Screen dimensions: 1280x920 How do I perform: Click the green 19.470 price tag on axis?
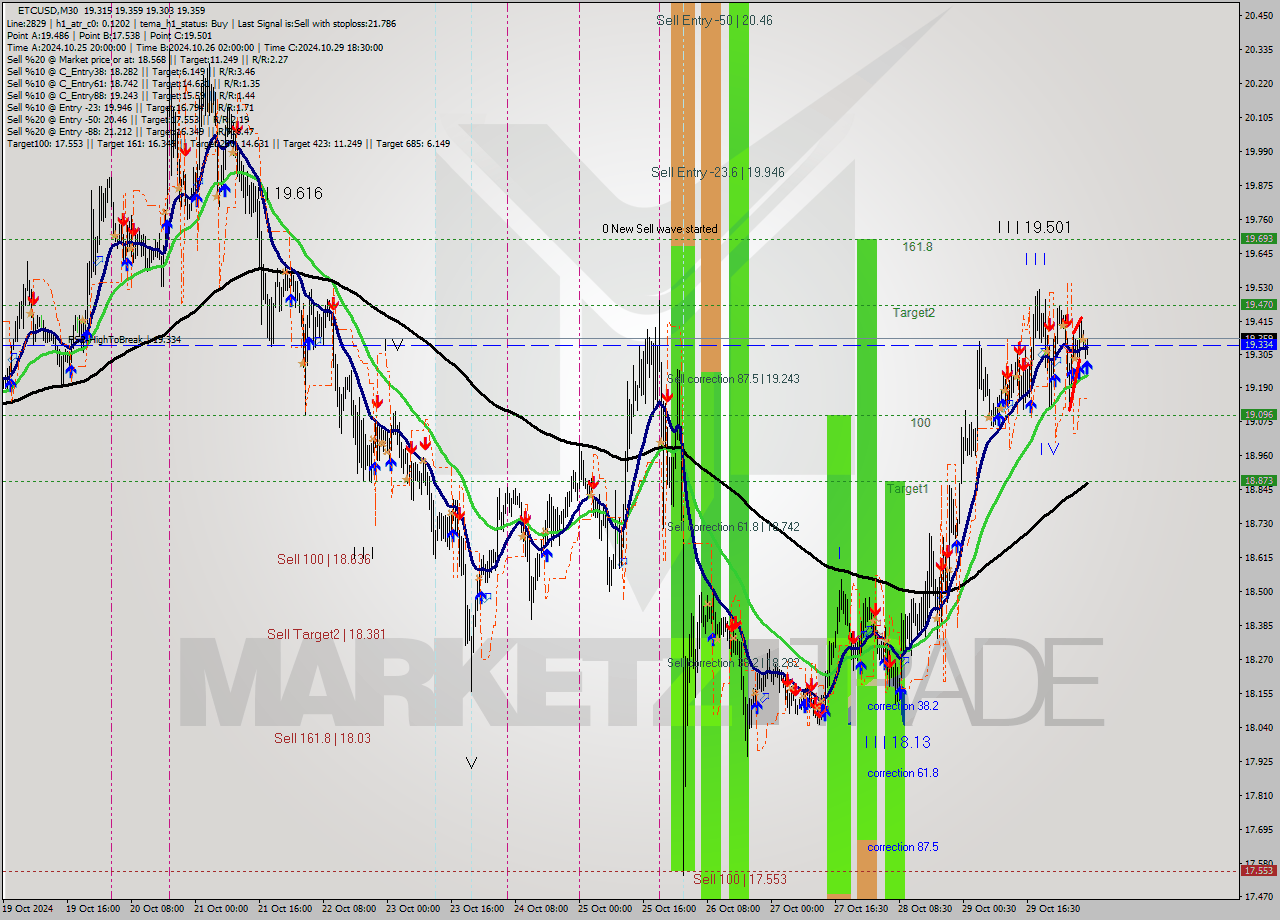click(1257, 304)
